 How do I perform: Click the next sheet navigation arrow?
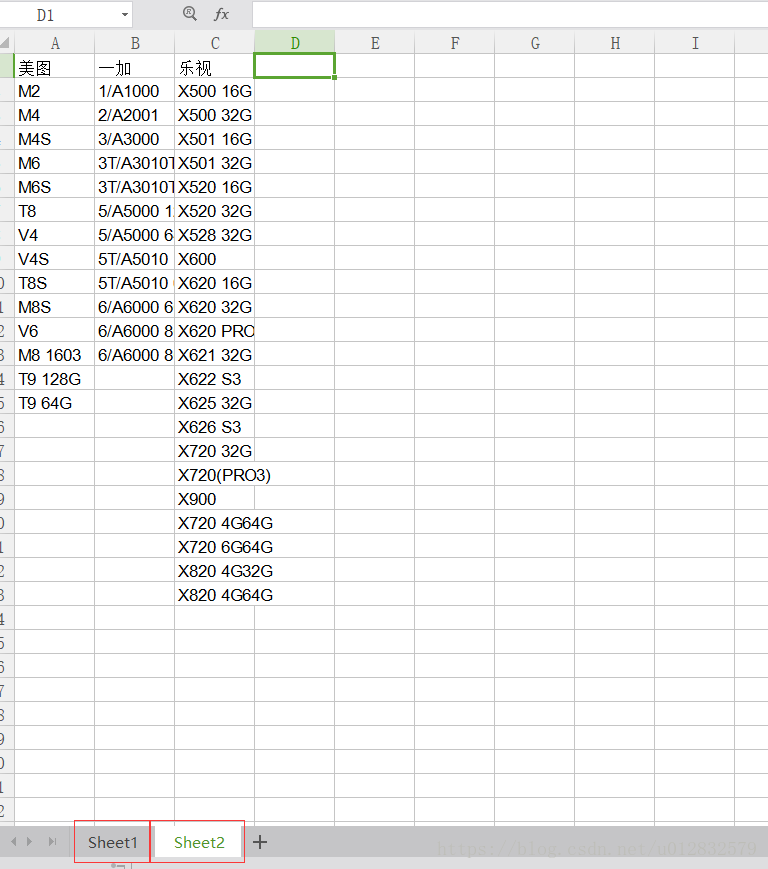[x=29, y=842]
